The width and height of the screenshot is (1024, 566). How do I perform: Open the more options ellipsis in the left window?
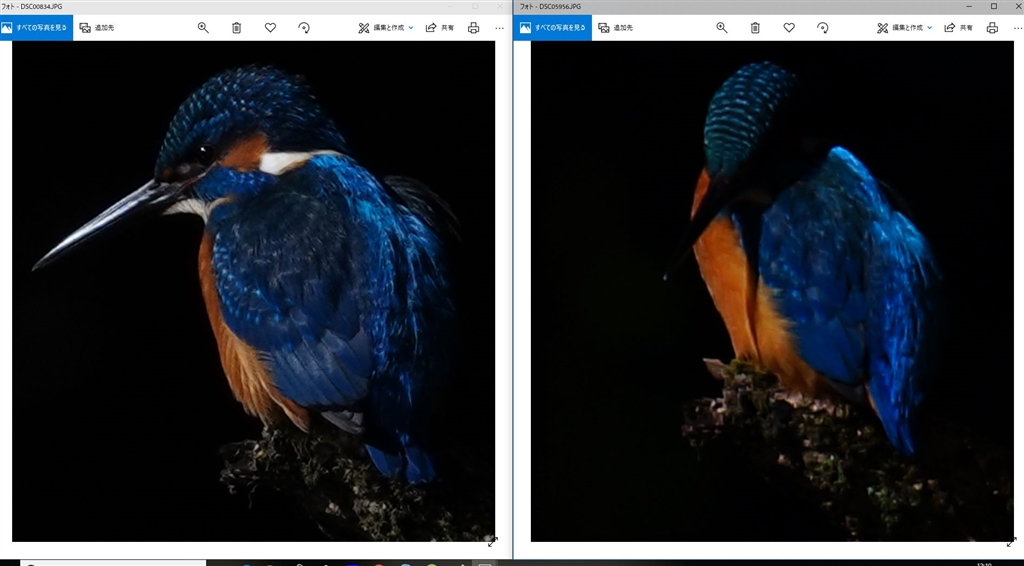(500, 28)
